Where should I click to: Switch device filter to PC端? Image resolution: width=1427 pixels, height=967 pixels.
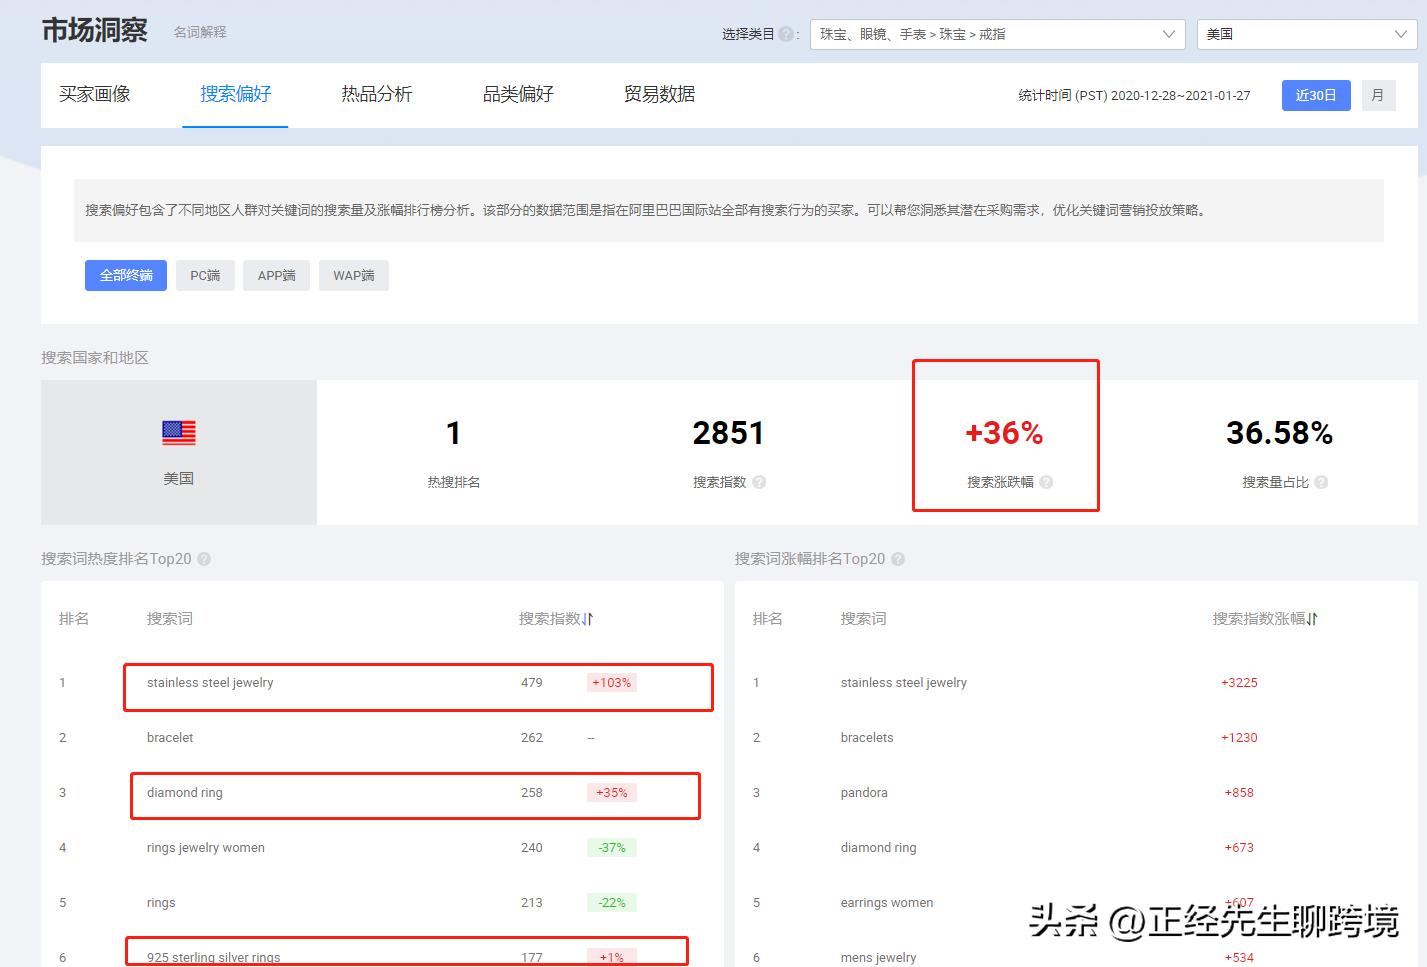(205, 276)
